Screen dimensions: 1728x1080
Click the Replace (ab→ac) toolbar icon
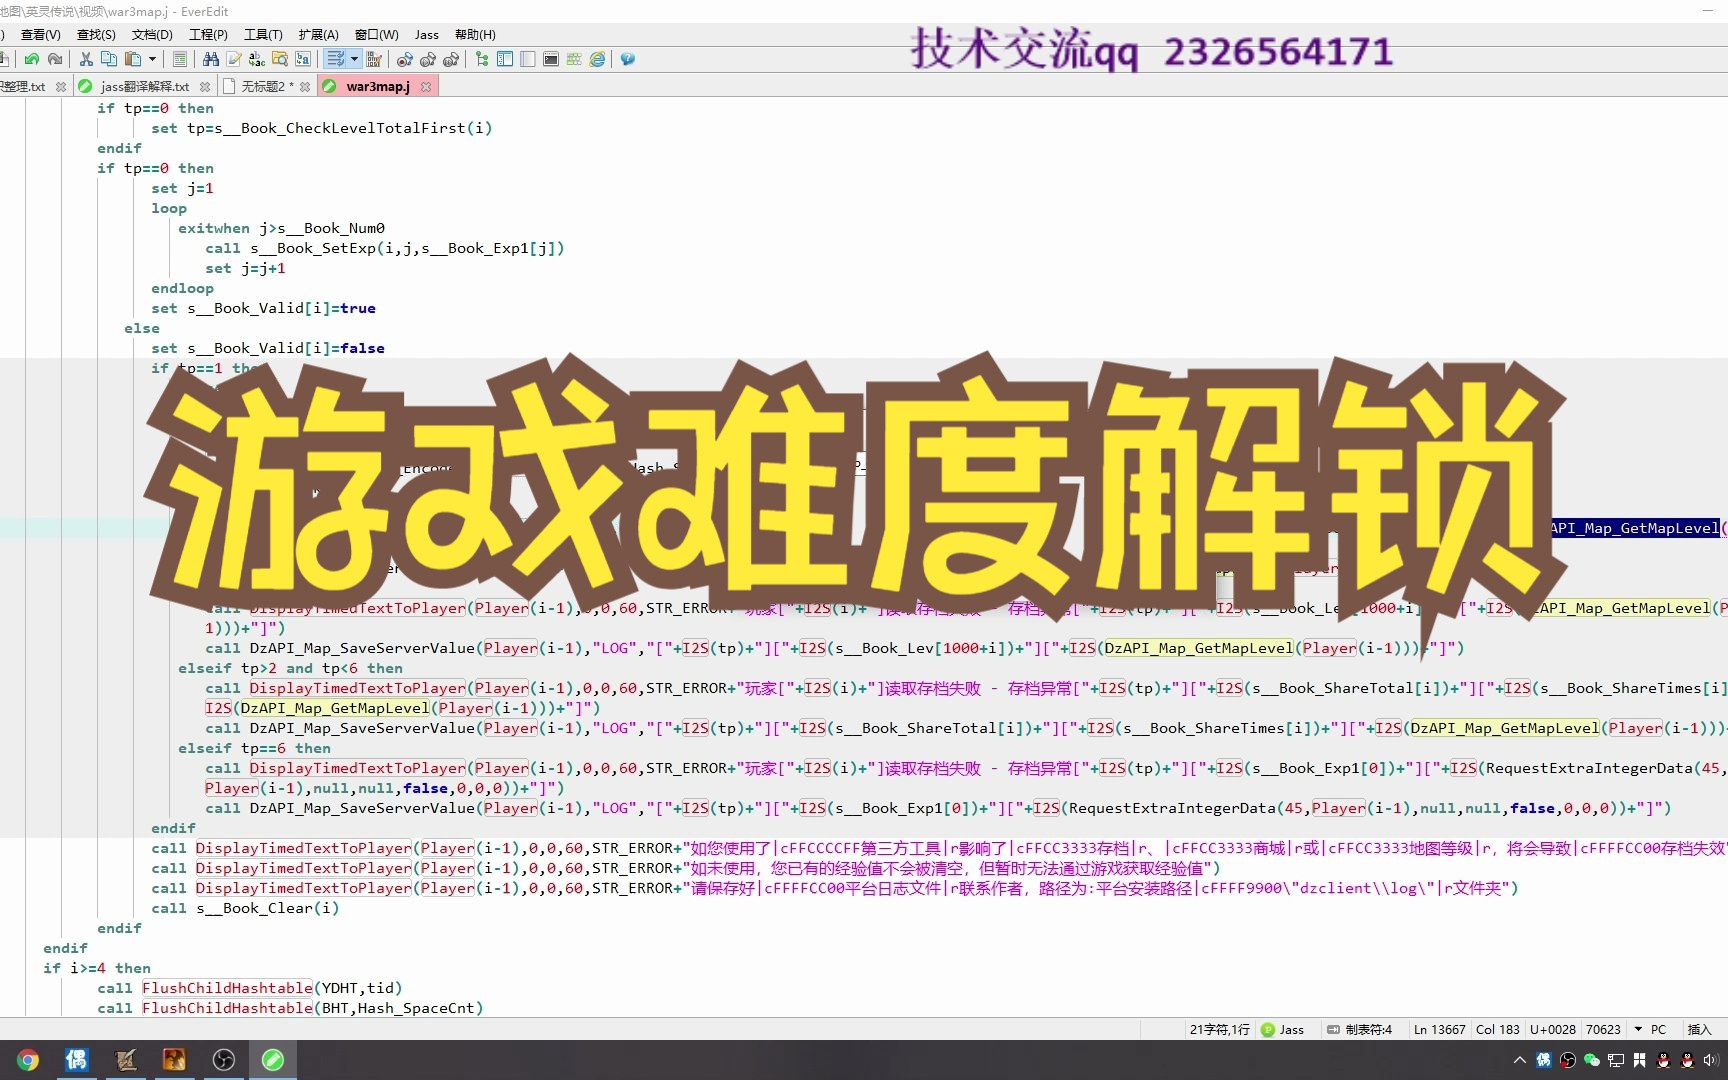point(257,59)
